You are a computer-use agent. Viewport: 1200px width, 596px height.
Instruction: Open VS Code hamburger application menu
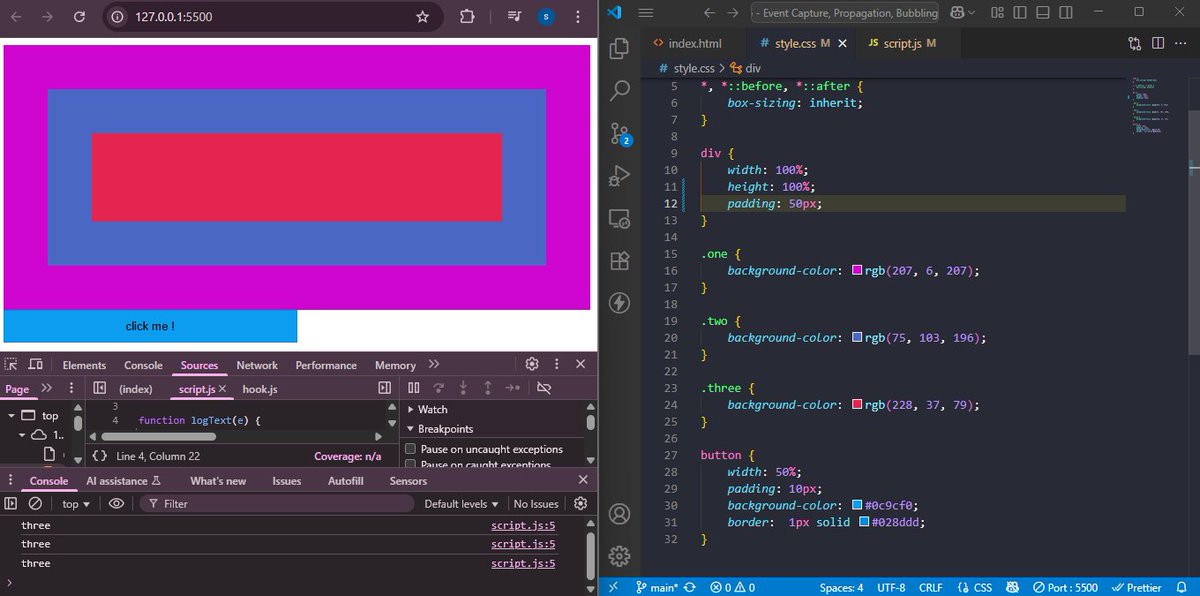(x=646, y=12)
